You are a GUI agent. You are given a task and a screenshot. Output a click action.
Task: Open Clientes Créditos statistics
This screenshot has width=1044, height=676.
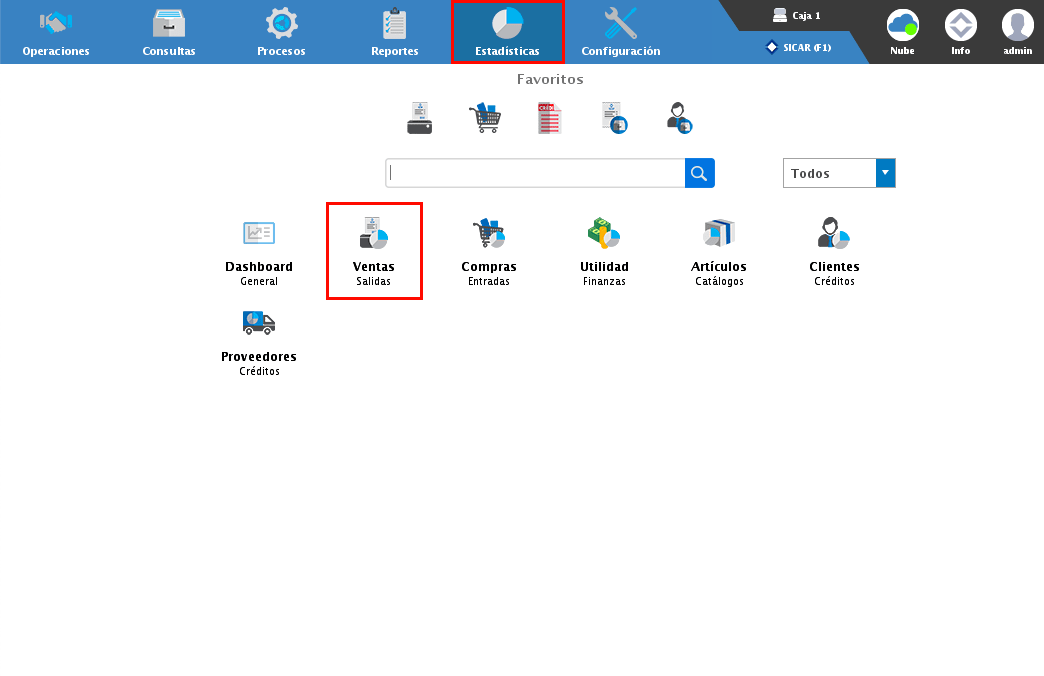(x=834, y=251)
